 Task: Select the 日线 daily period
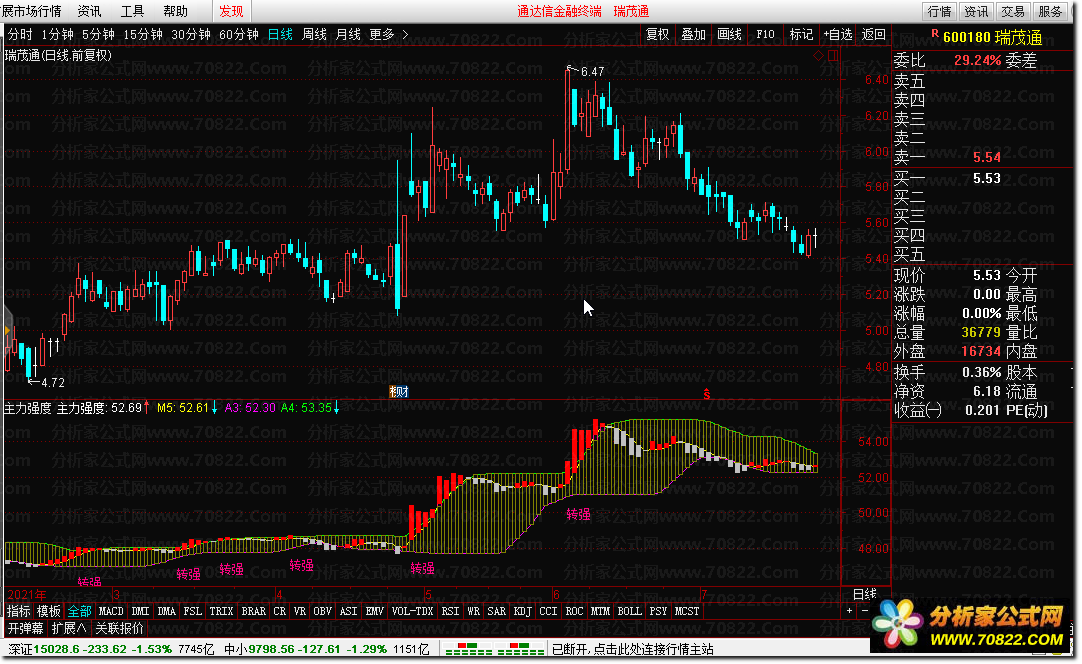[280, 34]
